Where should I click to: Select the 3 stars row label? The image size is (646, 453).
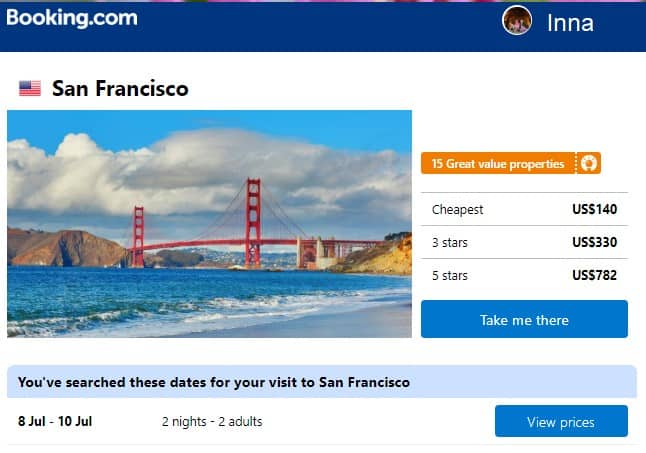coord(450,243)
